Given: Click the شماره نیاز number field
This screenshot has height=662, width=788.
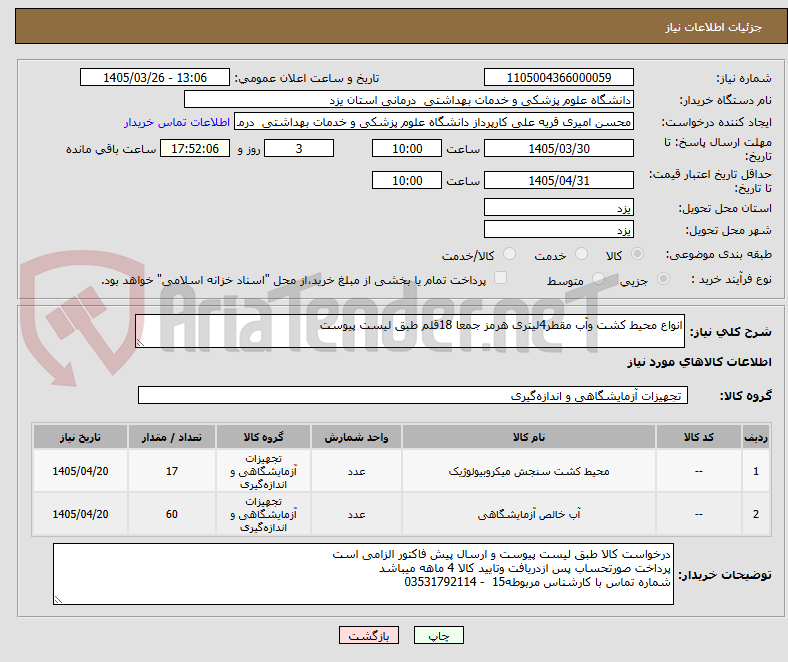Looking at the screenshot, I should [558, 77].
